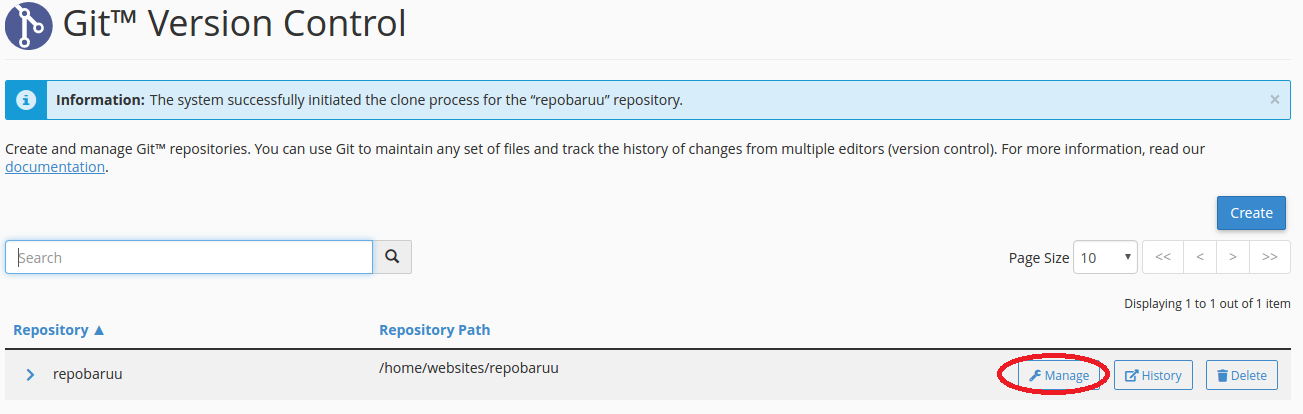1303x414 pixels.
Task: Go to the first page of results
Action: (x=1163, y=257)
